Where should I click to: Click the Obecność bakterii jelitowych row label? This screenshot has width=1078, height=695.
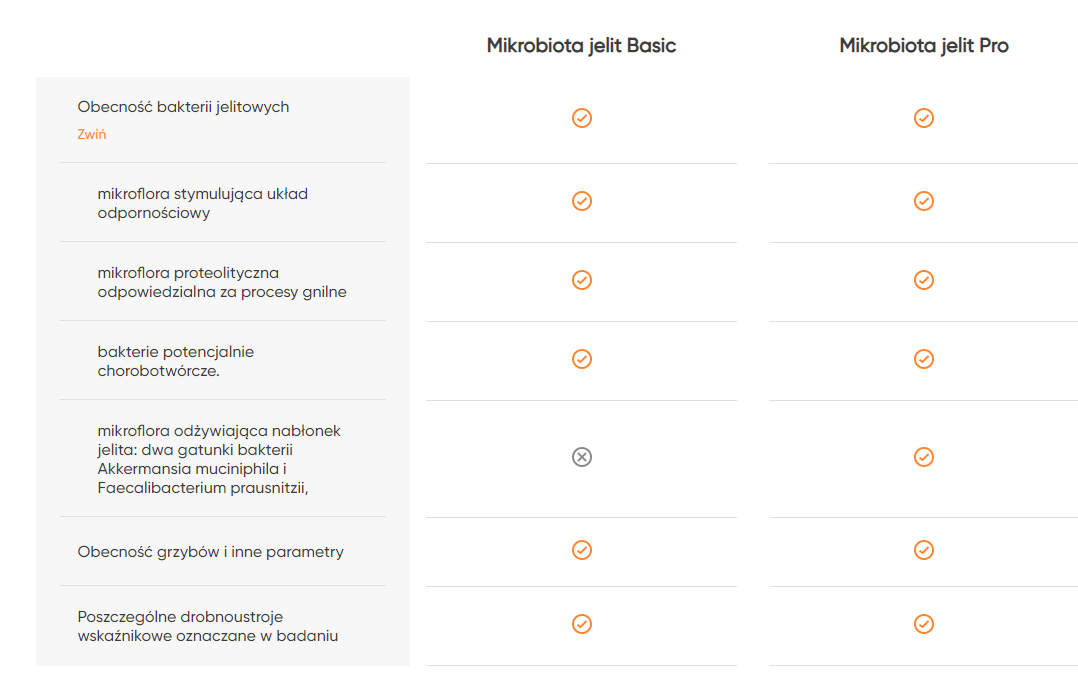coord(184,107)
